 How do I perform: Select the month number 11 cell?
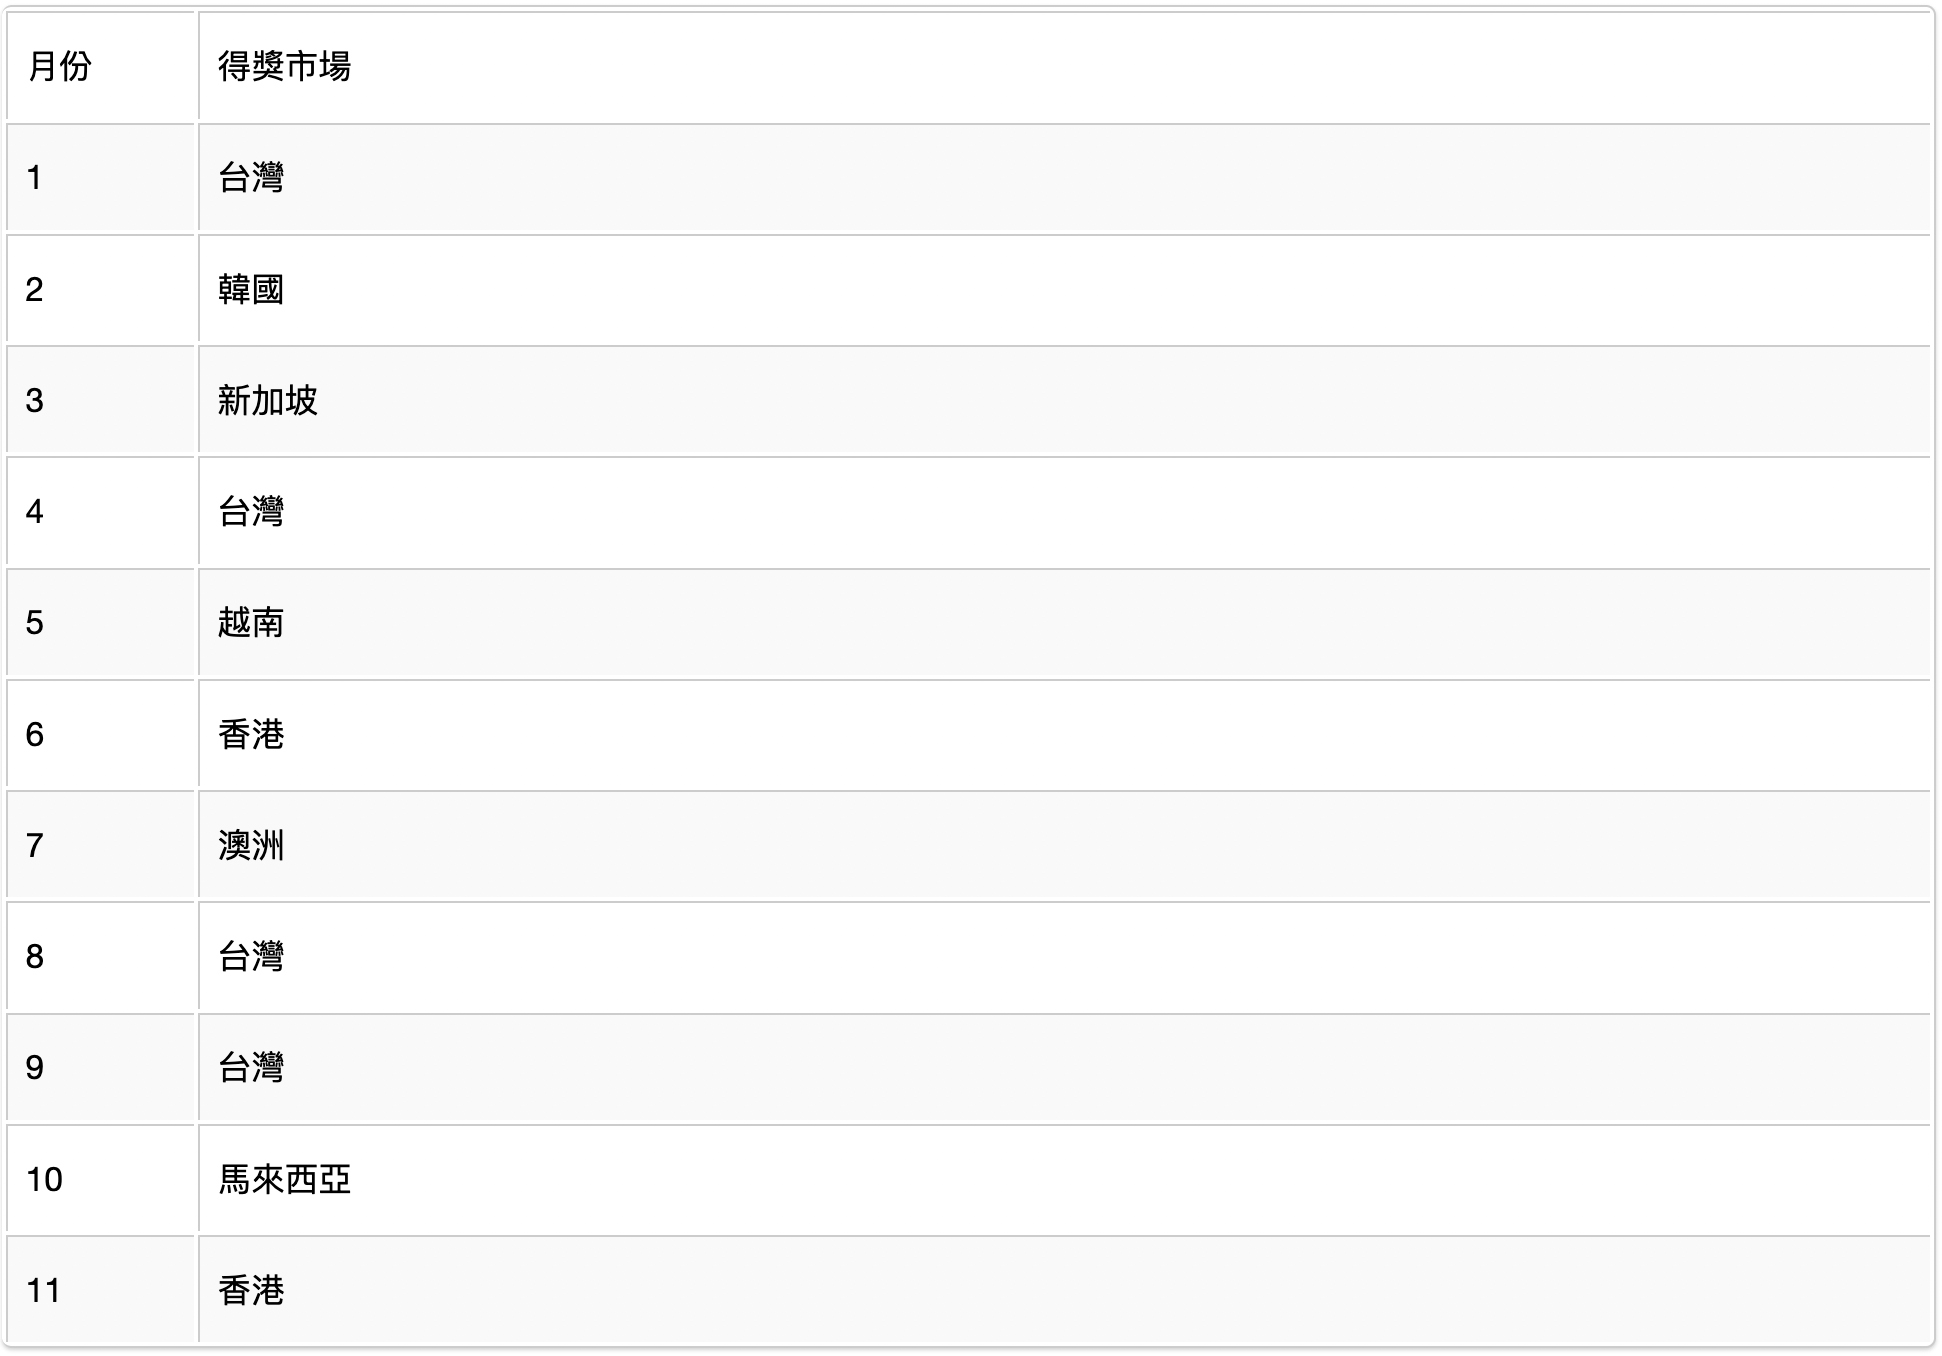[44, 1291]
